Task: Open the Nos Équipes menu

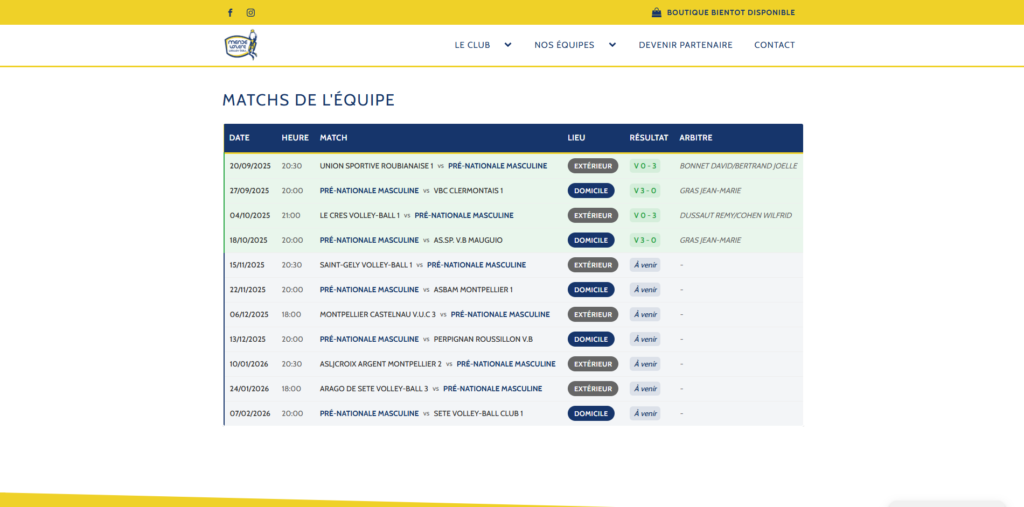Action: point(564,45)
